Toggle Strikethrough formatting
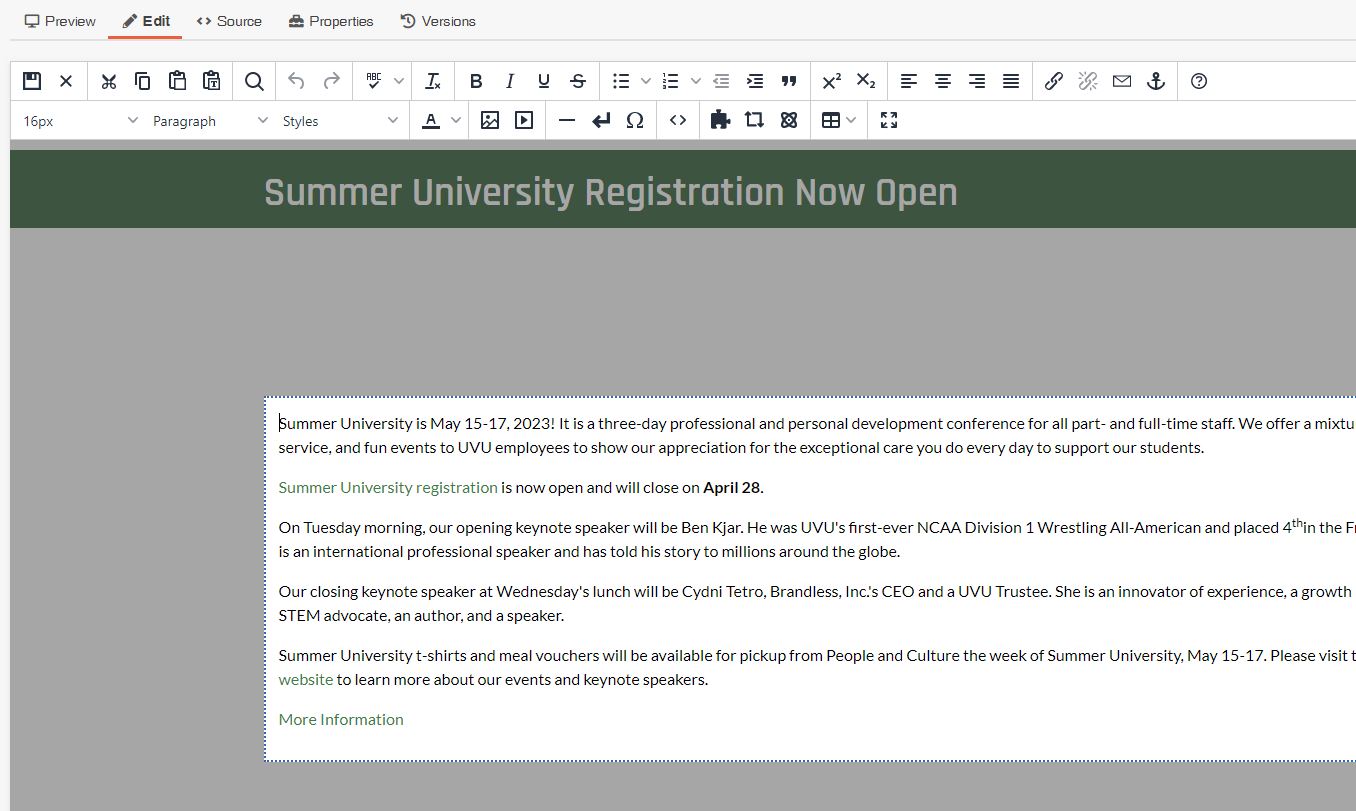 578,81
